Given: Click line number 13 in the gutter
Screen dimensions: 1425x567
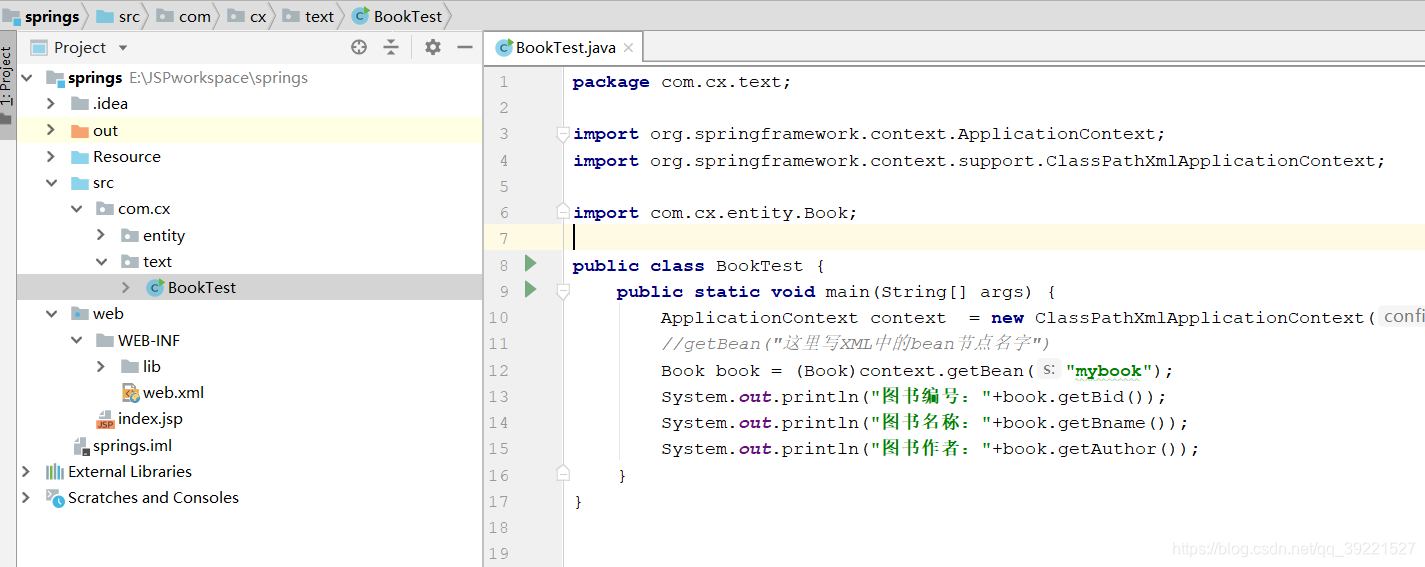Looking at the screenshot, I should (498, 397).
